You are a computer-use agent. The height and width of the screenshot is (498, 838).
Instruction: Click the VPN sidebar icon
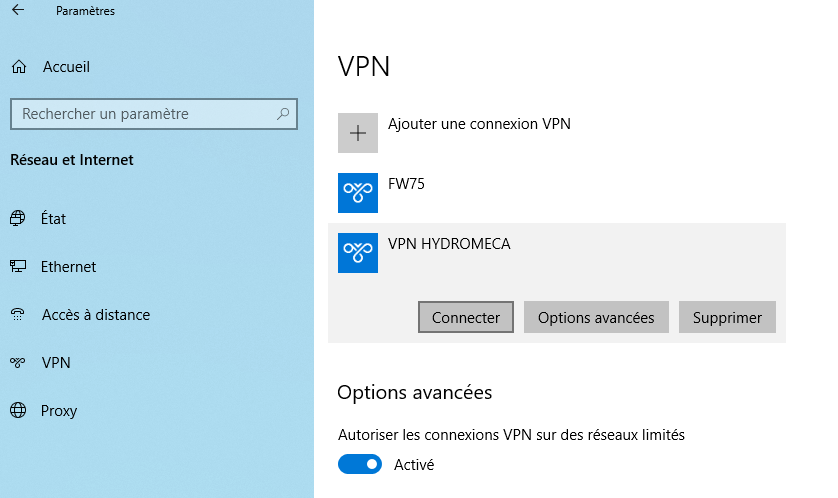tap(18, 363)
